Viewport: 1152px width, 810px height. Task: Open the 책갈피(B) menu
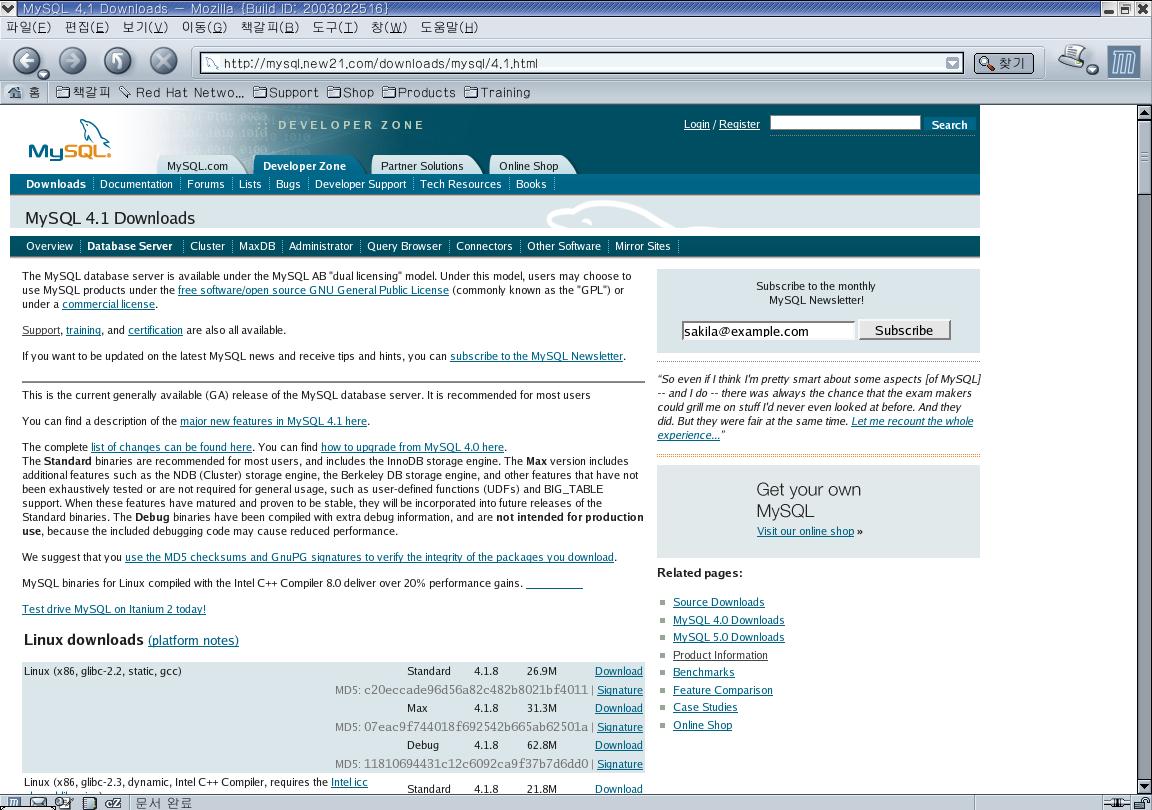click(x=270, y=27)
